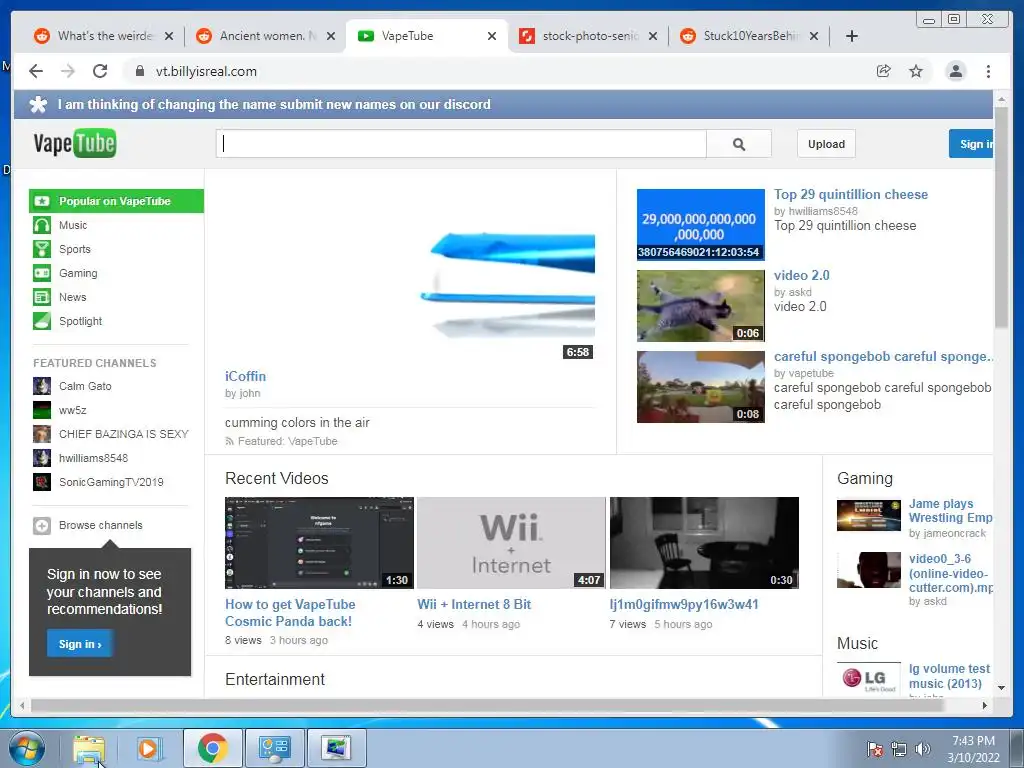Open the Chrome profile avatar
The height and width of the screenshot is (768, 1024).
click(x=955, y=71)
